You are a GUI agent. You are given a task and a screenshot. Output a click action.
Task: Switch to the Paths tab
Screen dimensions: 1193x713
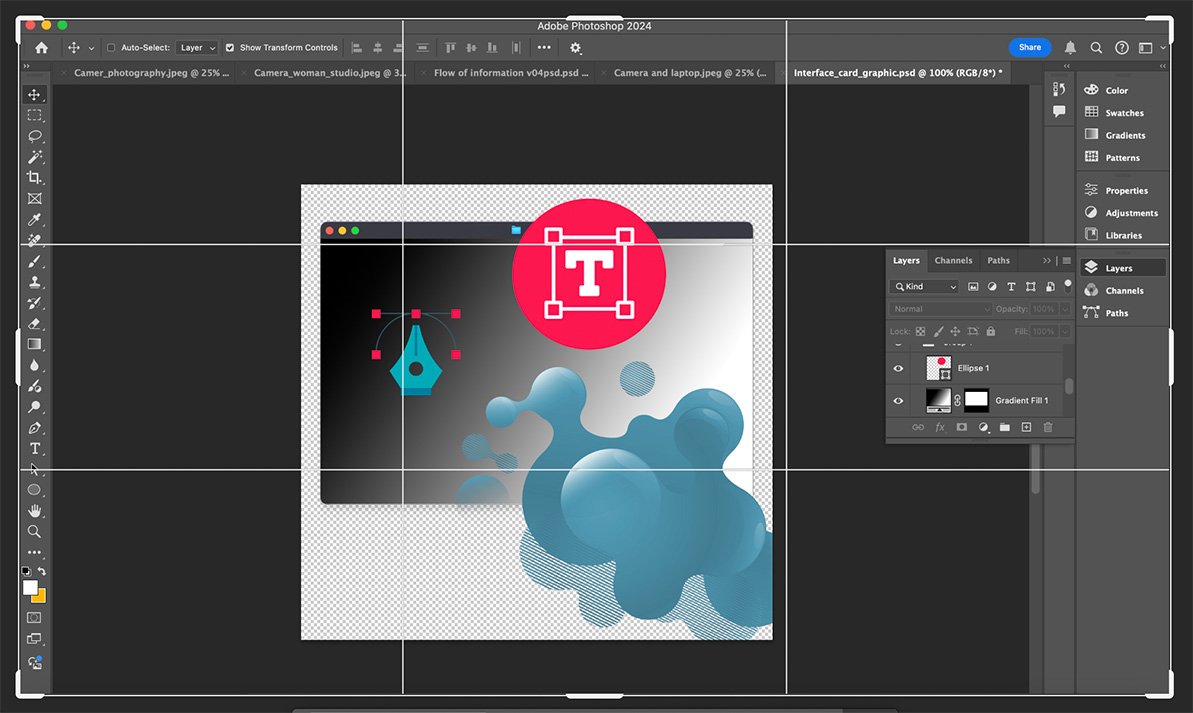[998, 260]
